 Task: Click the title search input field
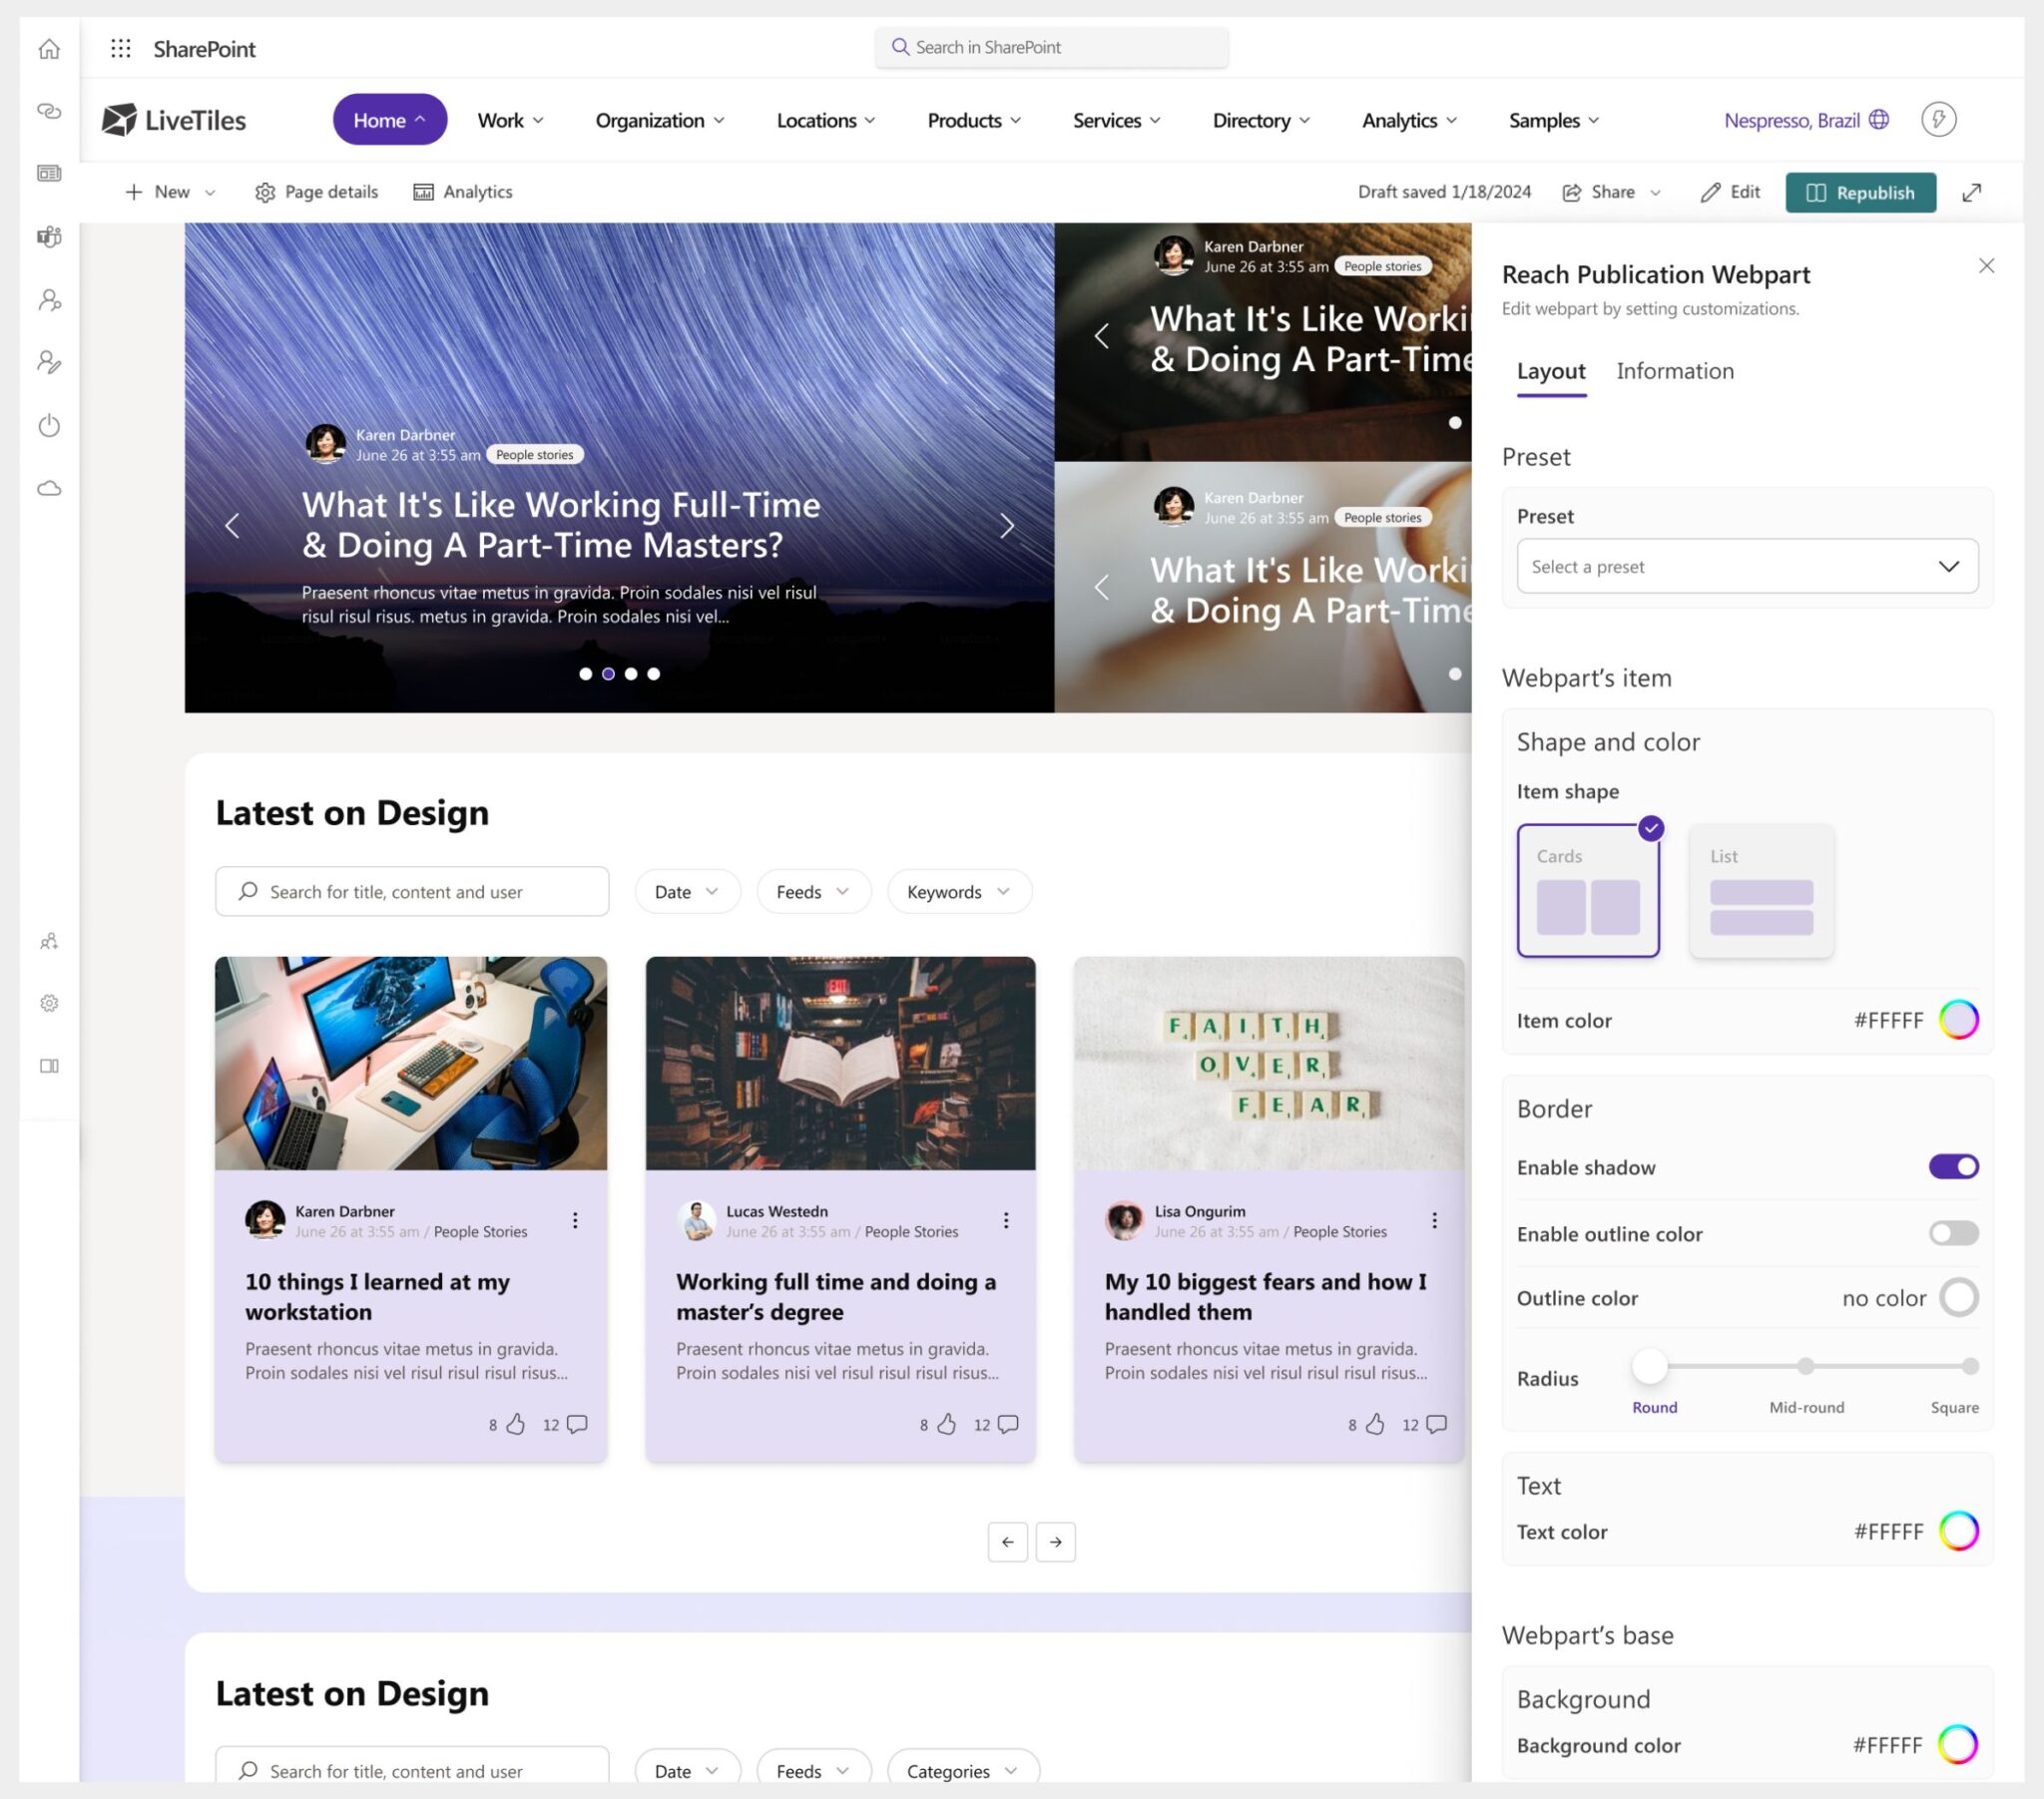(412, 892)
